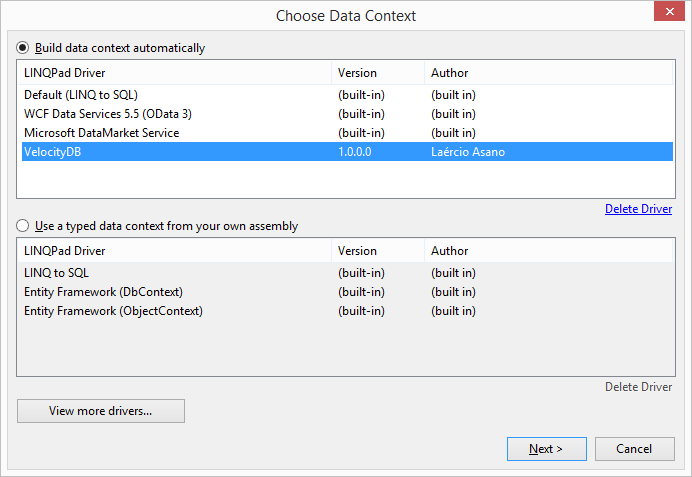This screenshot has width=692, height=477.
Task: Close the dialog with the red X
Action: click(669, 11)
